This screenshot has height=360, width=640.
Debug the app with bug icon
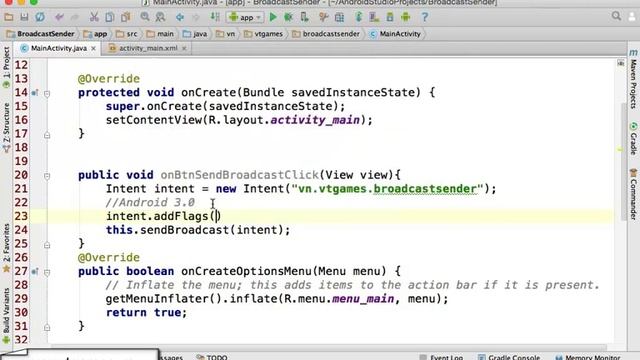click(289, 17)
